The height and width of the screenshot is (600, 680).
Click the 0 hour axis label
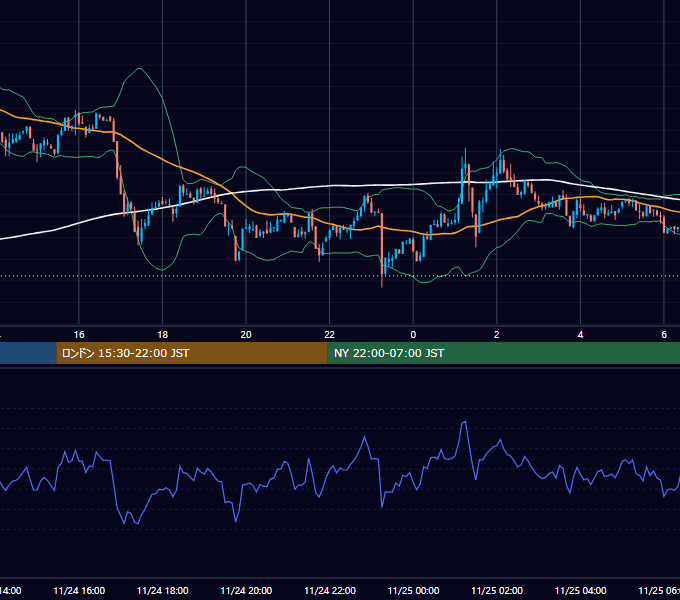coord(413,335)
